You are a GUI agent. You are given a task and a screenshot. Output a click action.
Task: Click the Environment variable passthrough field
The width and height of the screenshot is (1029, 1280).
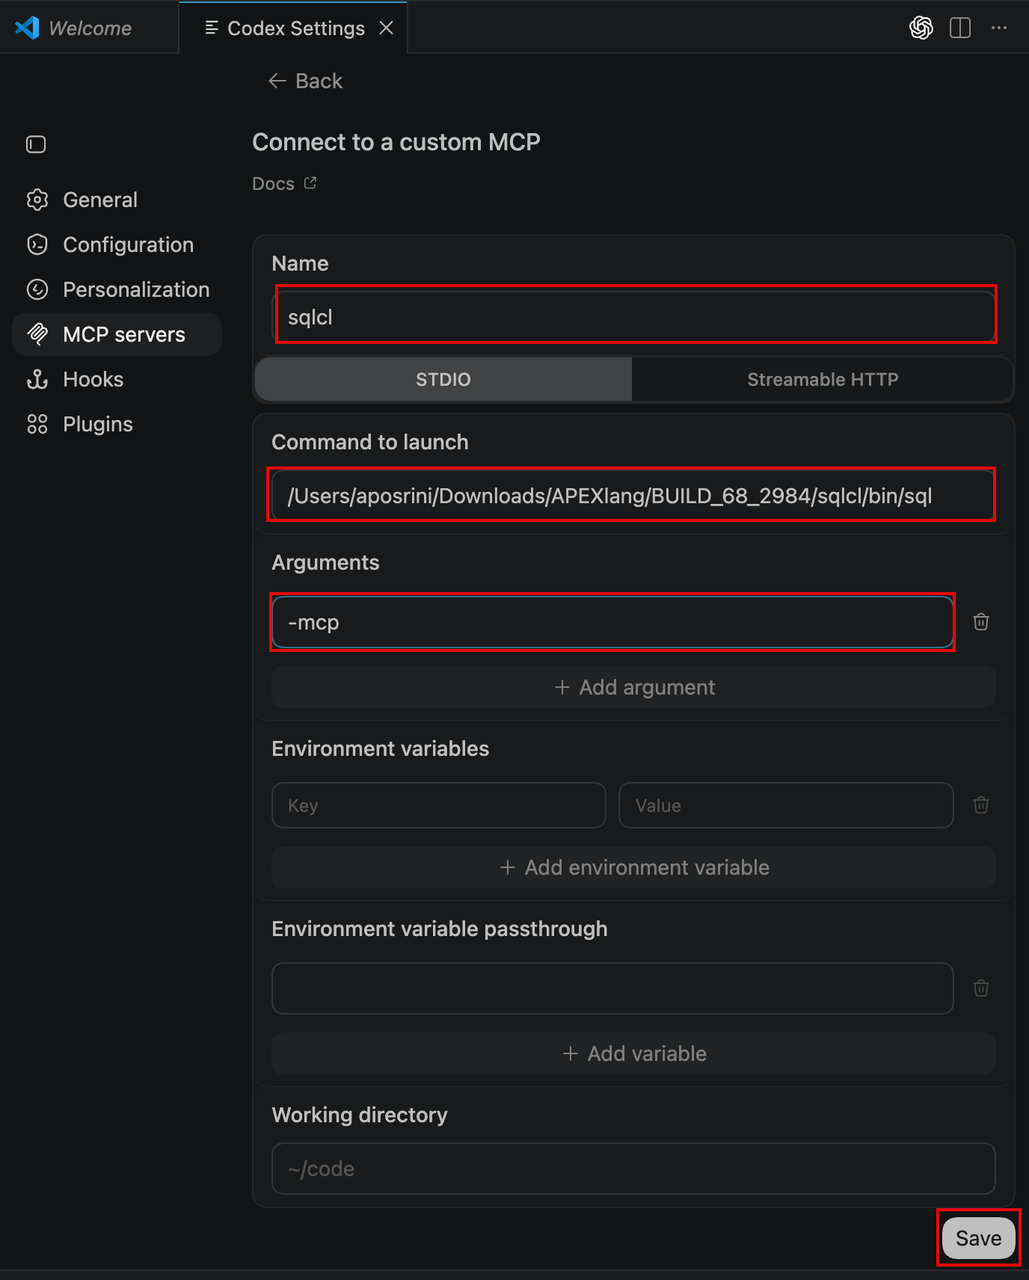point(613,988)
